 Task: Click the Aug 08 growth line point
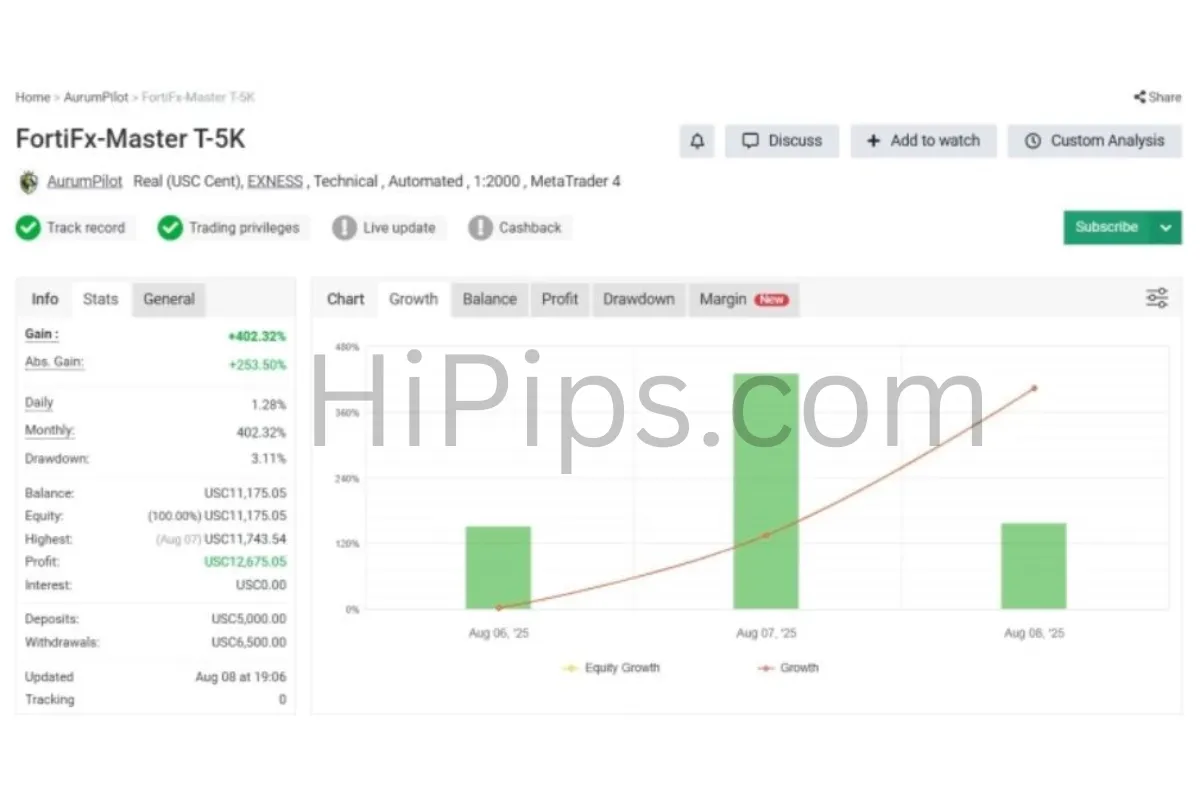[1034, 388]
